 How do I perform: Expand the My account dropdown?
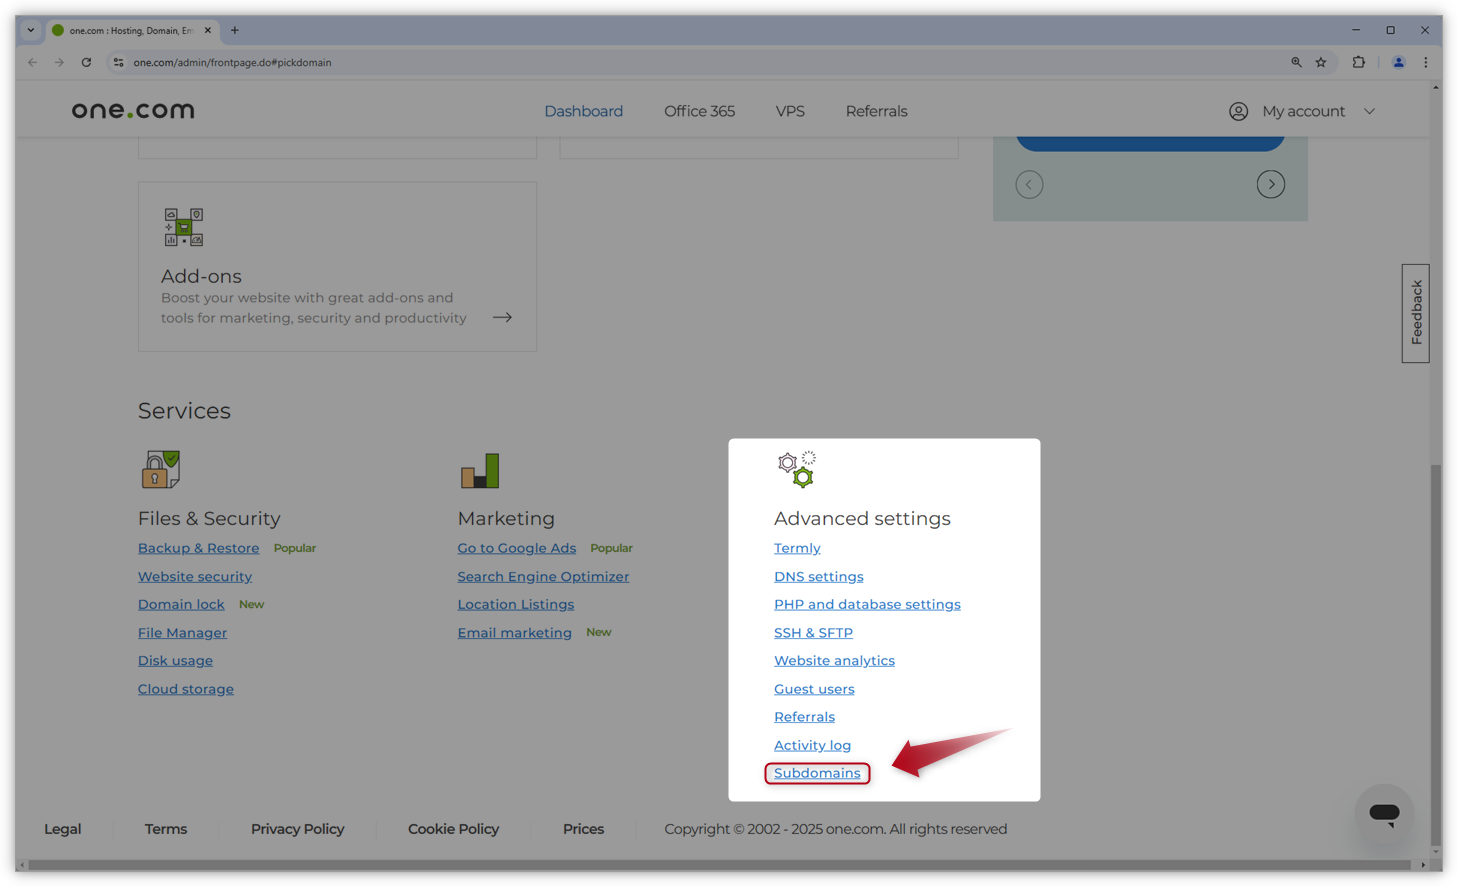[x=1369, y=111]
